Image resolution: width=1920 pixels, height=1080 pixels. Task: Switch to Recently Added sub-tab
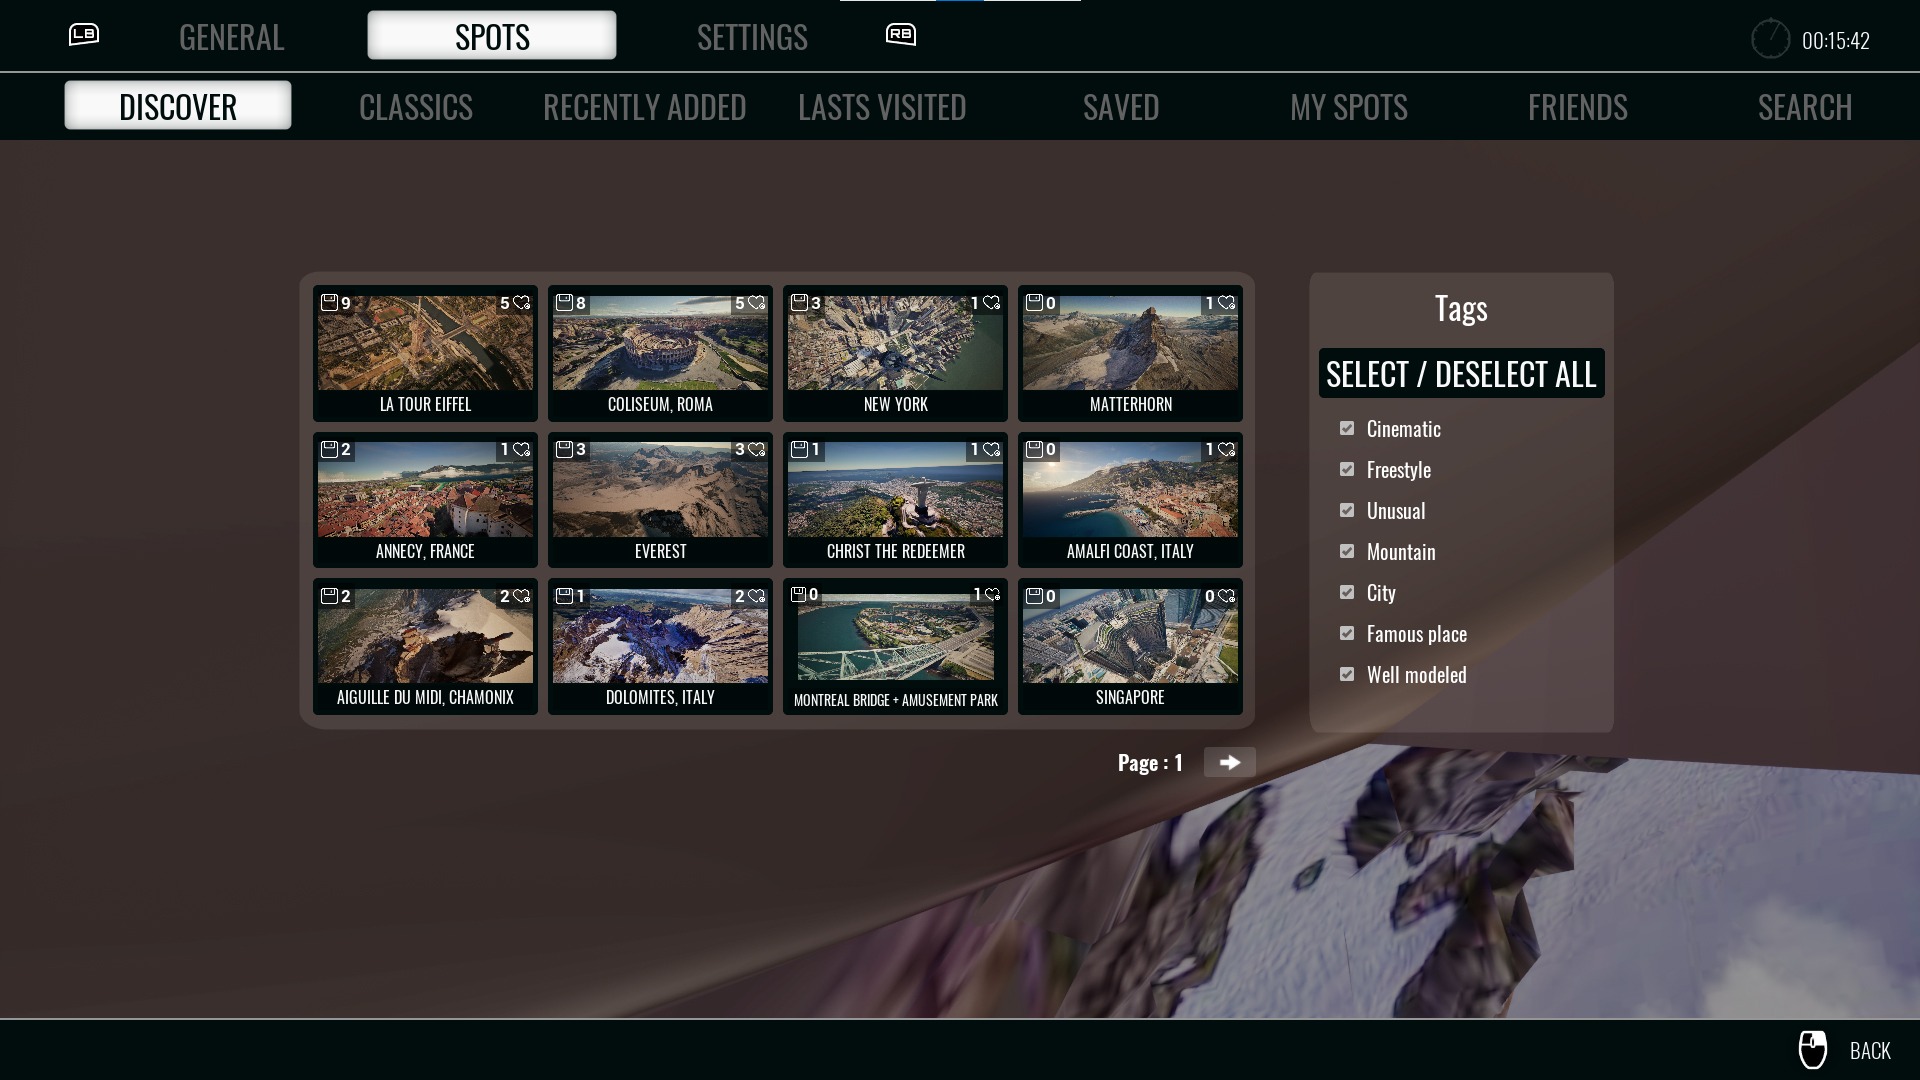pyautogui.click(x=645, y=107)
